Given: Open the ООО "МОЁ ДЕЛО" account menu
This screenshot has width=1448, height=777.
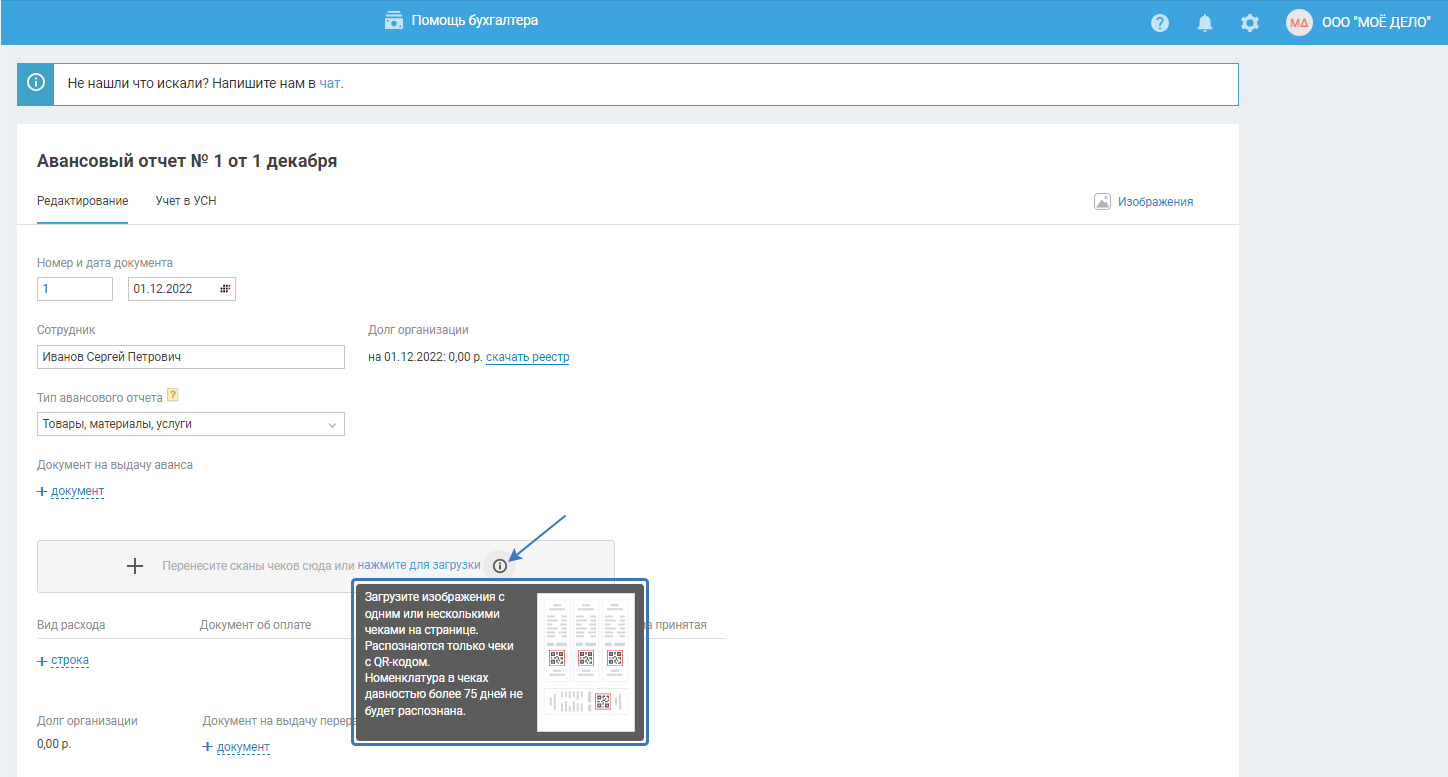Looking at the screenshot, I should pyautogui.click(x=1376, y=23).
